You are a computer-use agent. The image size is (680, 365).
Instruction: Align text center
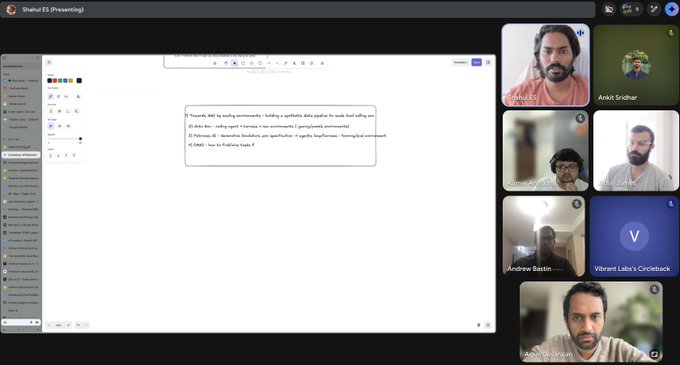(x=59, y=126)
